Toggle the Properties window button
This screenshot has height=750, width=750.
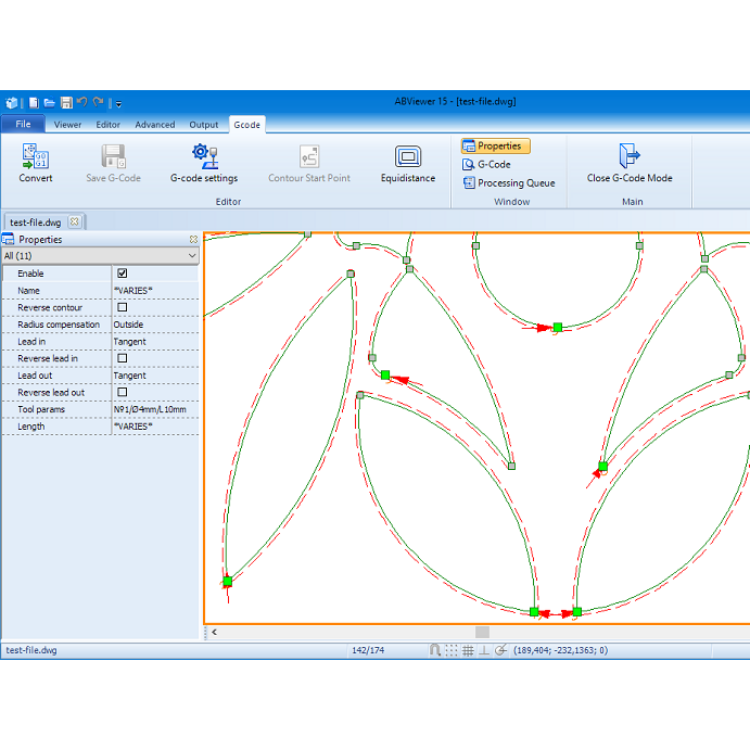point(496,146)
